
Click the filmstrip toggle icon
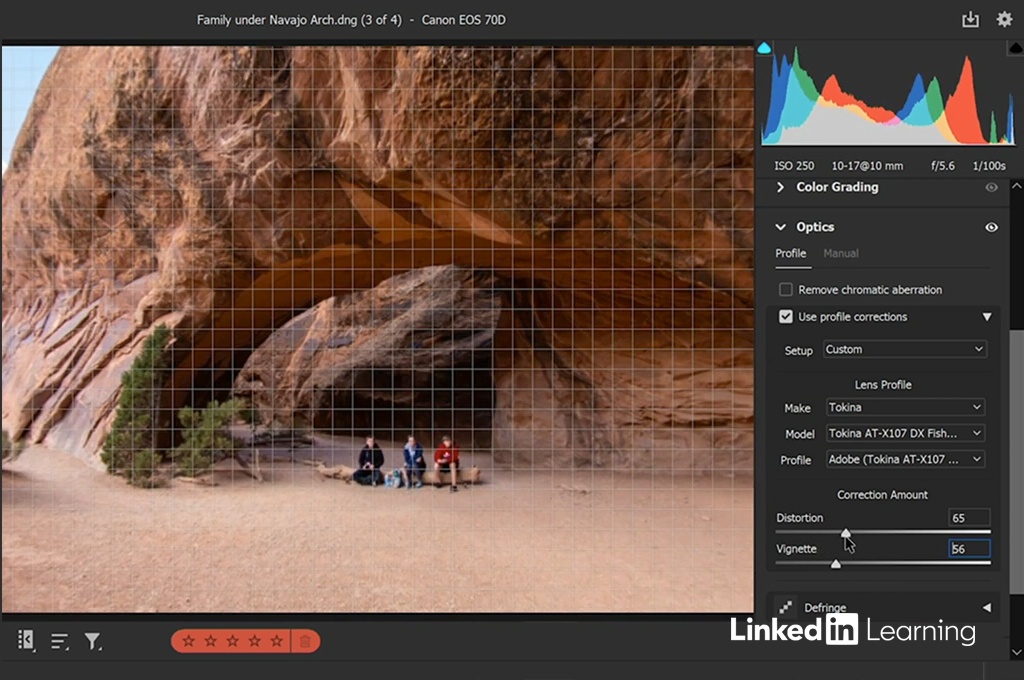[27, 641]
